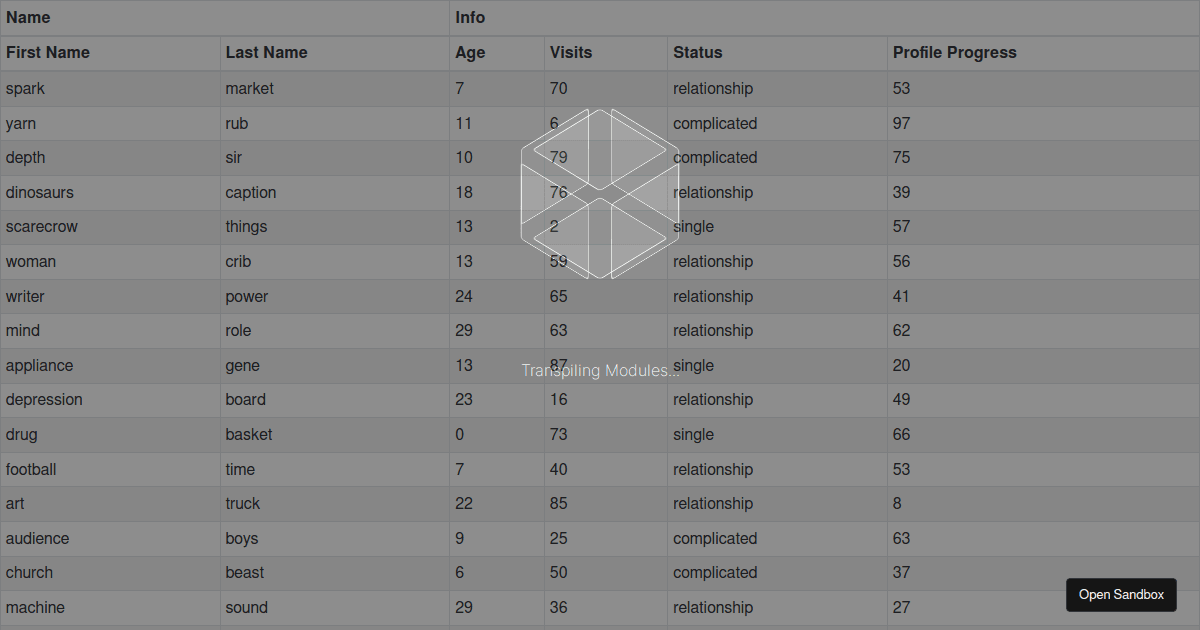The width and height of the screenshot is (1200, 630).
Task: Sort the table by Age column
Action: (470, 53)
